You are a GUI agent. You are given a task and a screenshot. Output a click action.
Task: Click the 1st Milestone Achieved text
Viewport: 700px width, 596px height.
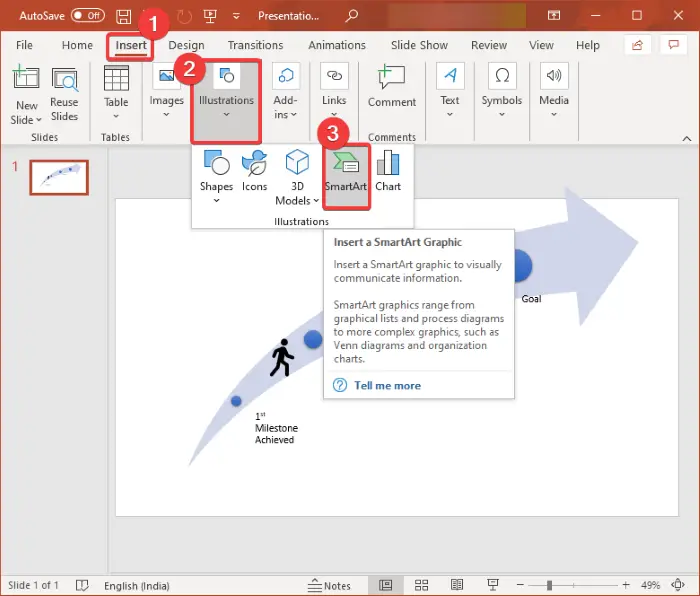pyautogui.click(x=276, y=429)
